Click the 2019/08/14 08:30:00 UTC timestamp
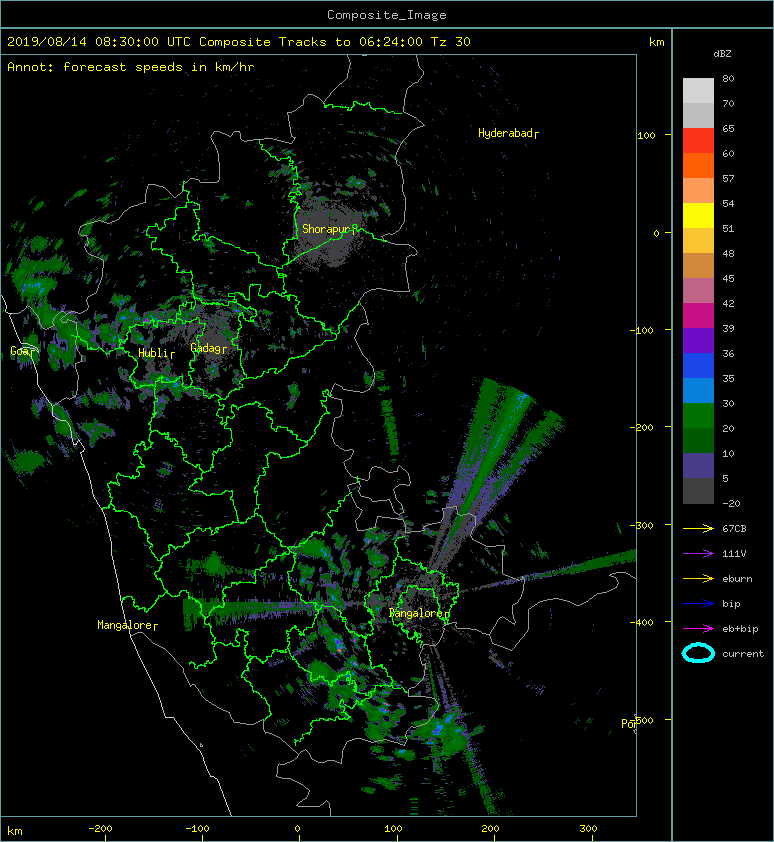Image resolution: width=774 pixels, height=842 pixels. pos(99,42)
